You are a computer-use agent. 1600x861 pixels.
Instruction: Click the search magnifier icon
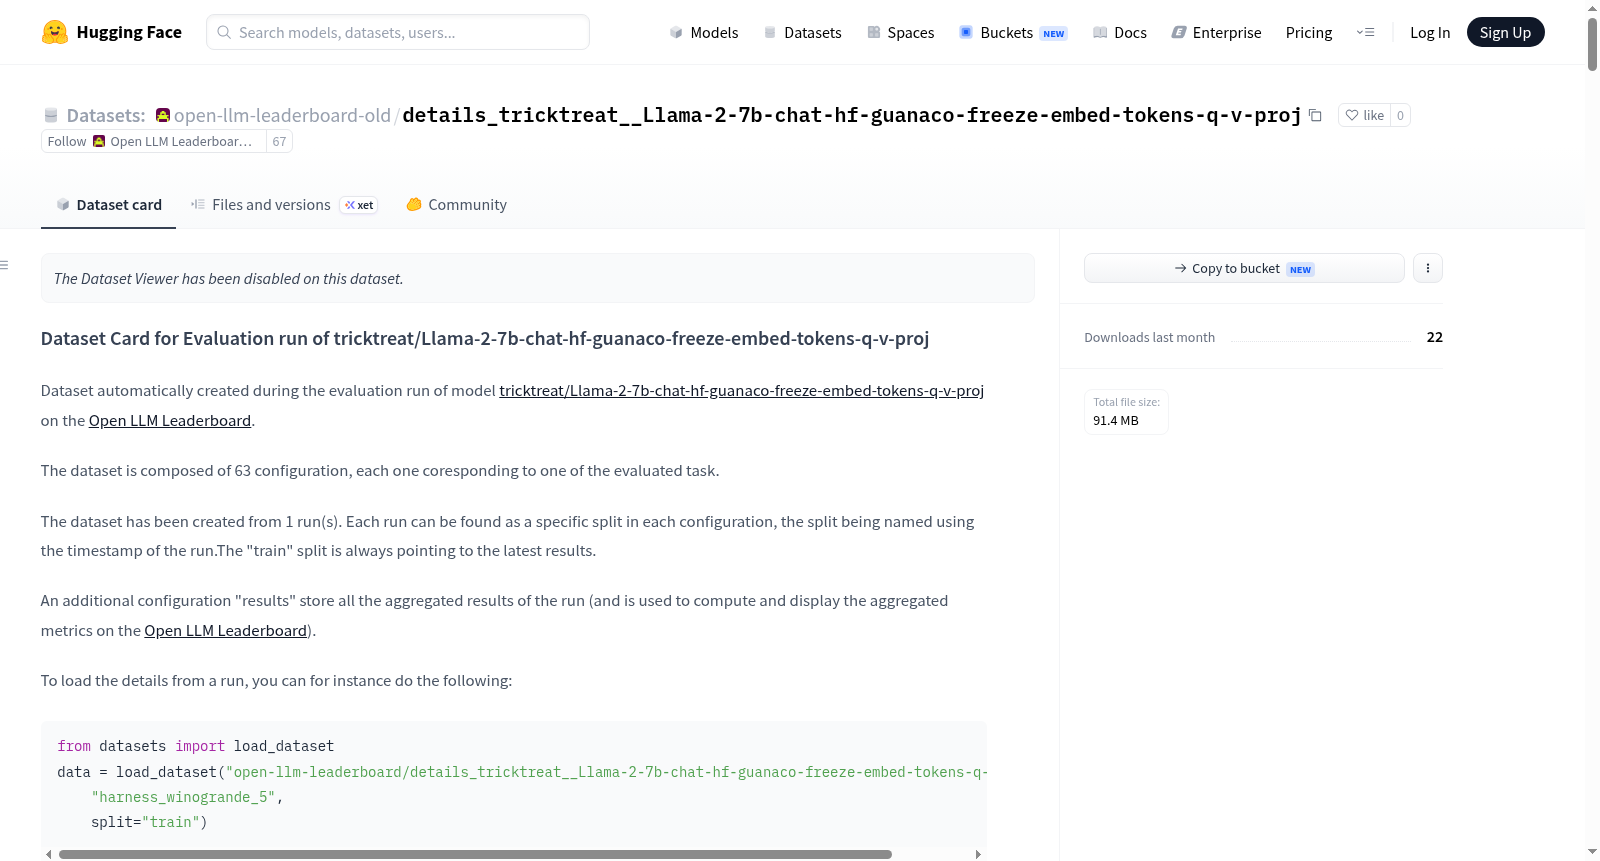point(224,32)
